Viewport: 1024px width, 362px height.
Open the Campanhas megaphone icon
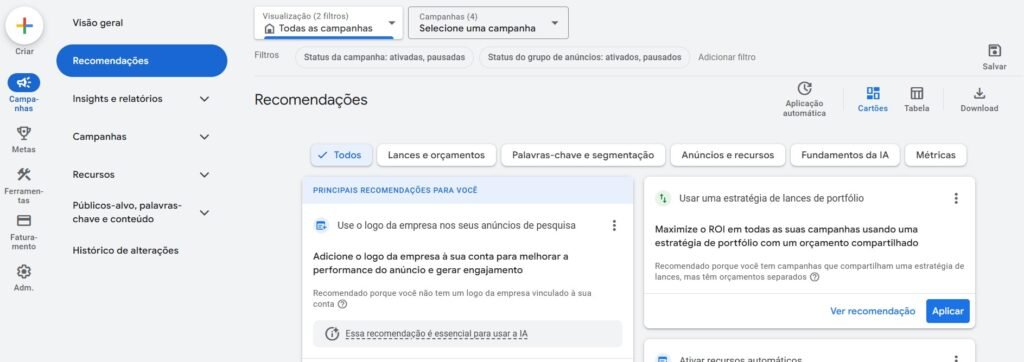pyautogui.click(x=24, y=82)
